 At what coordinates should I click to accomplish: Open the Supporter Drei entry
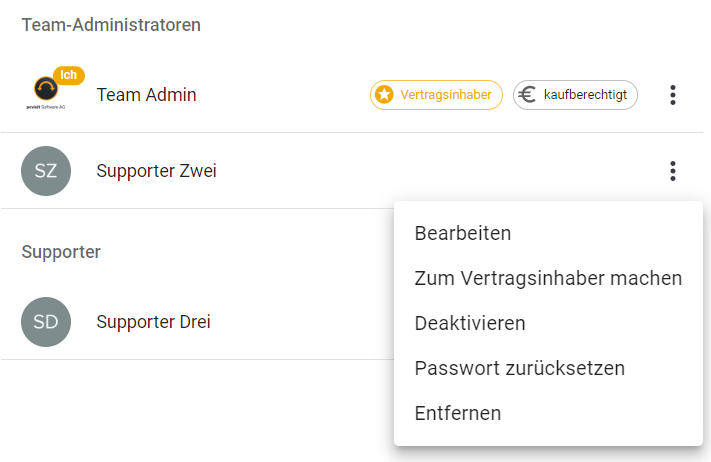(153, 322)
